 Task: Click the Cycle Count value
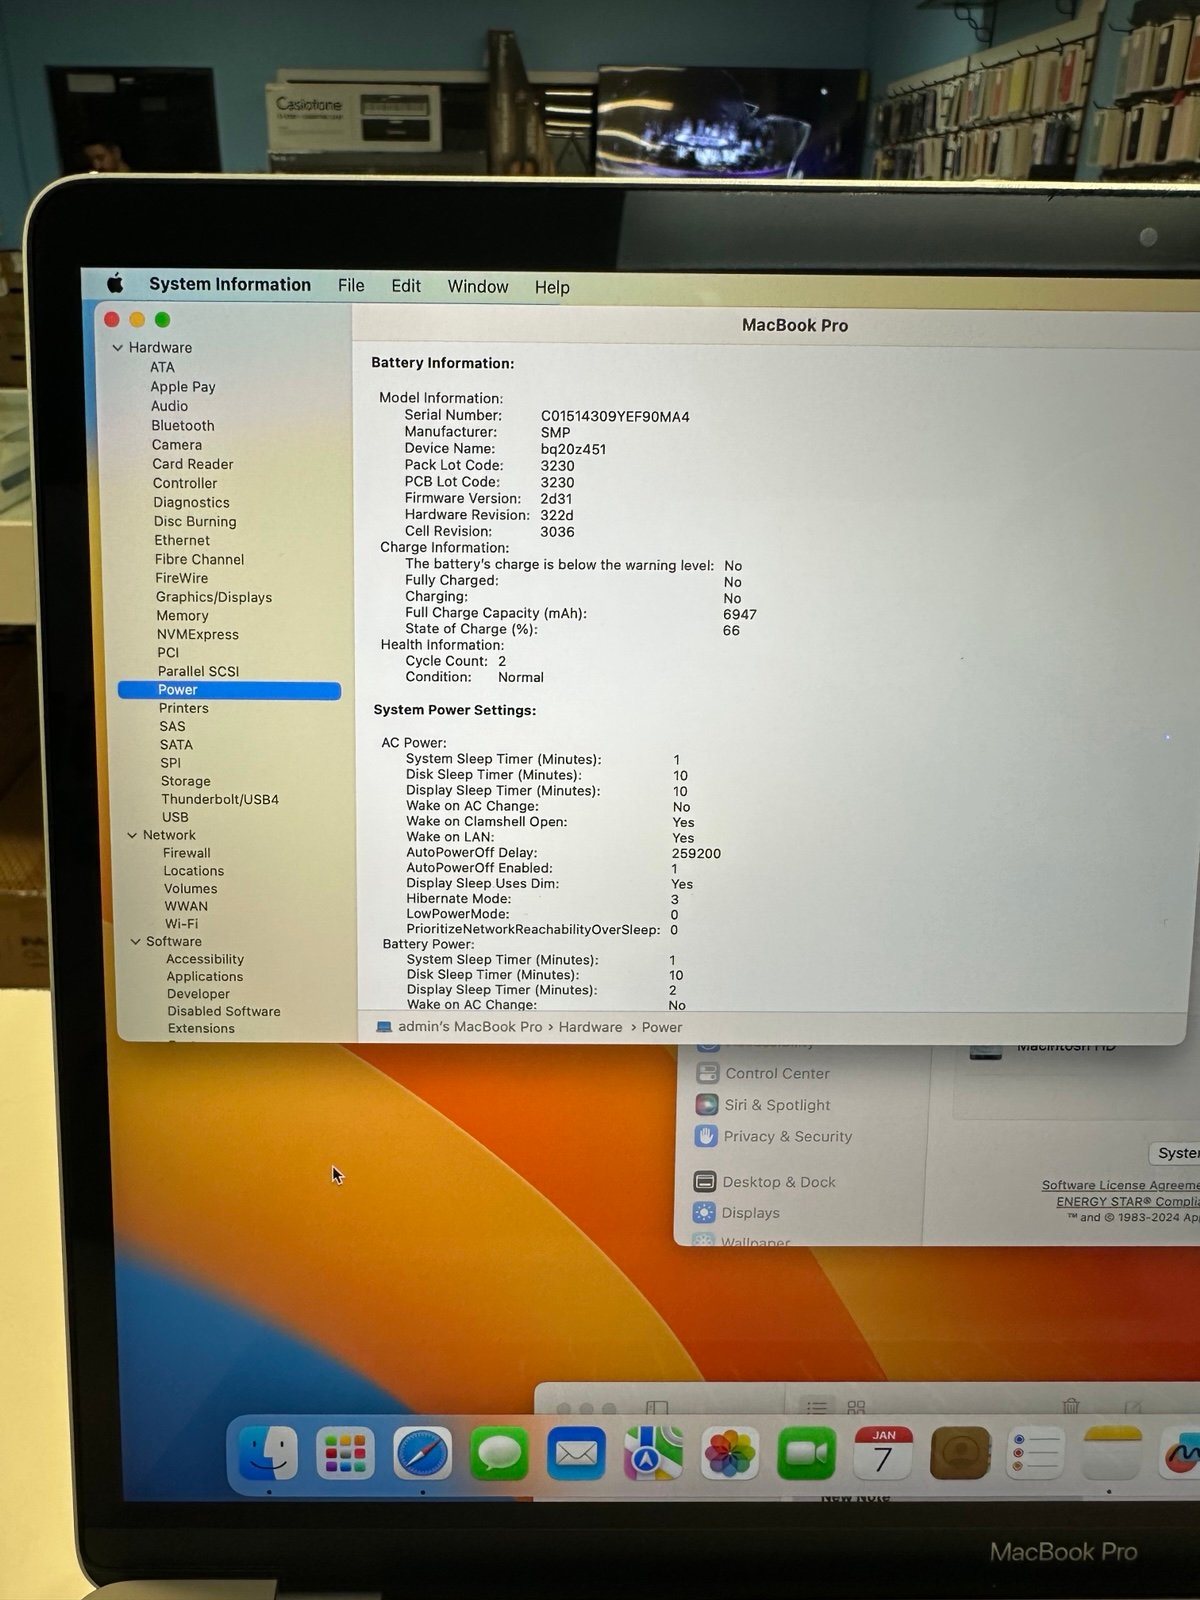[x=502, y=661]
